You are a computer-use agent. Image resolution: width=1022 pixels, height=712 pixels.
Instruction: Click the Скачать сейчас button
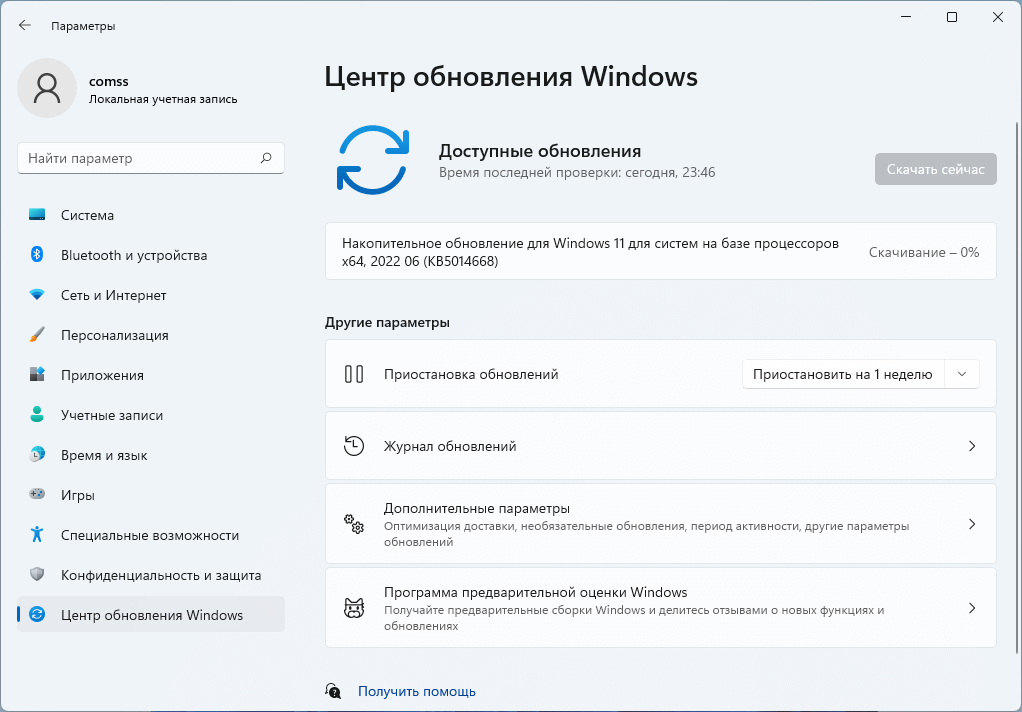pos(935,170)
